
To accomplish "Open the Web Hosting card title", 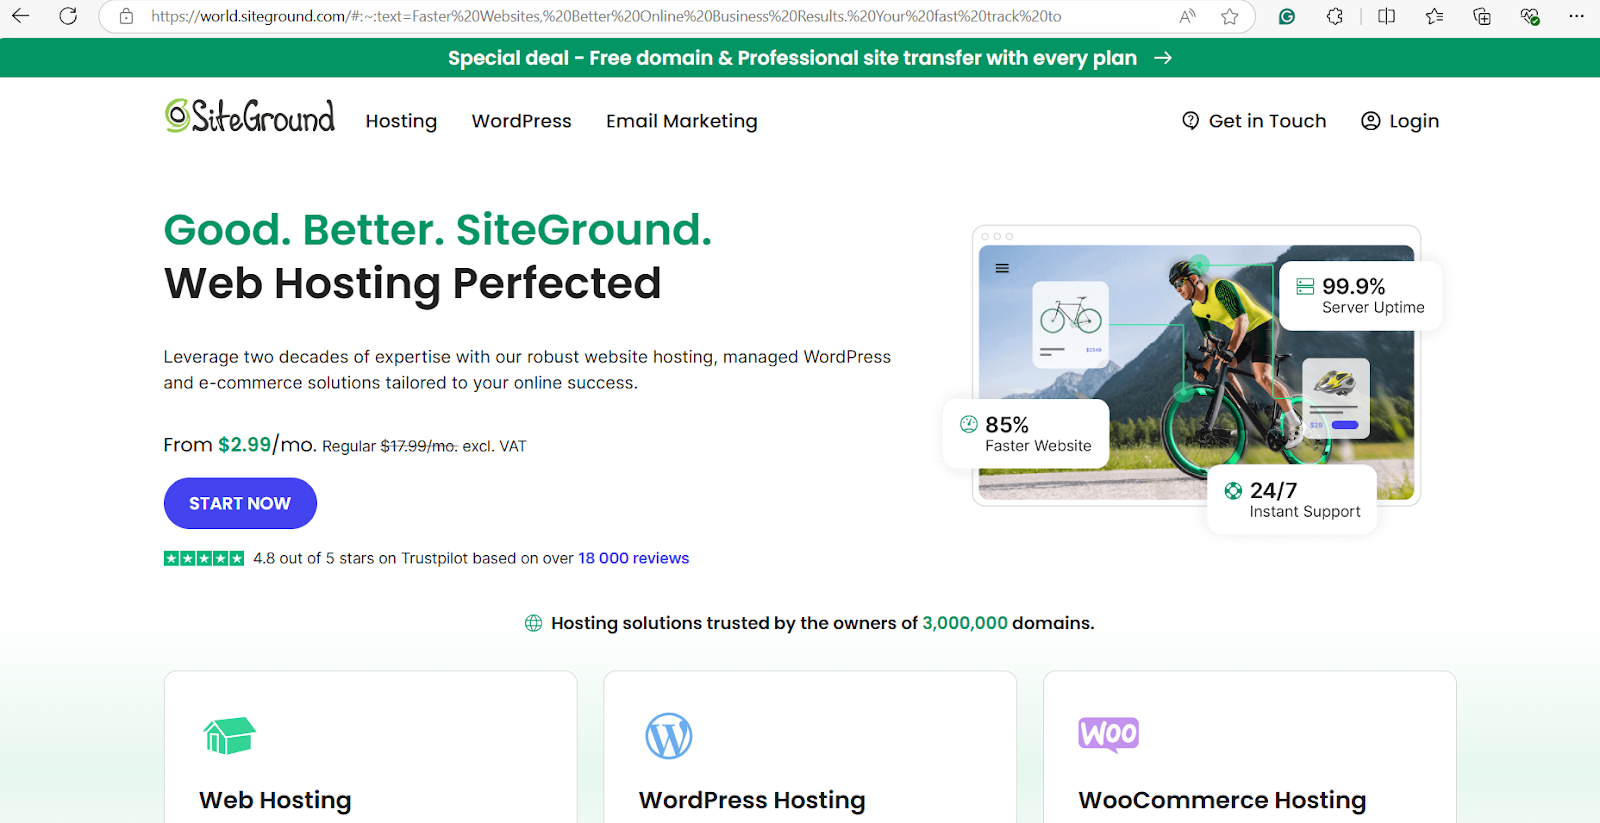I will [275, 800].
